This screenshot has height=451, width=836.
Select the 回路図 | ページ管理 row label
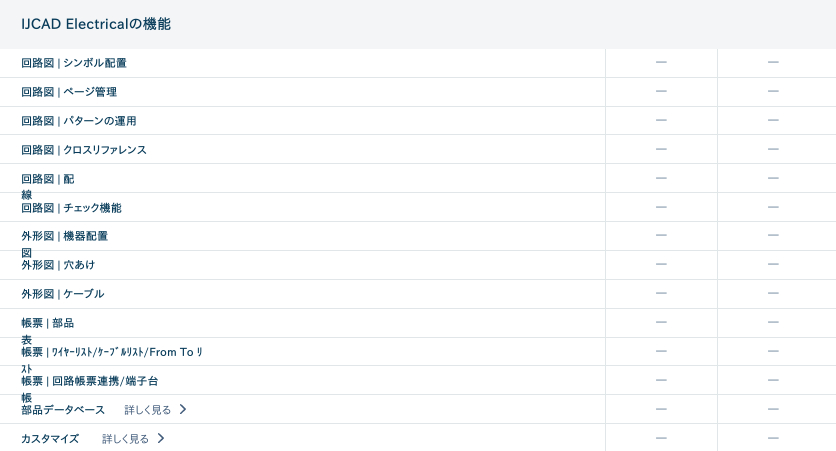click(x=69, y=92)
